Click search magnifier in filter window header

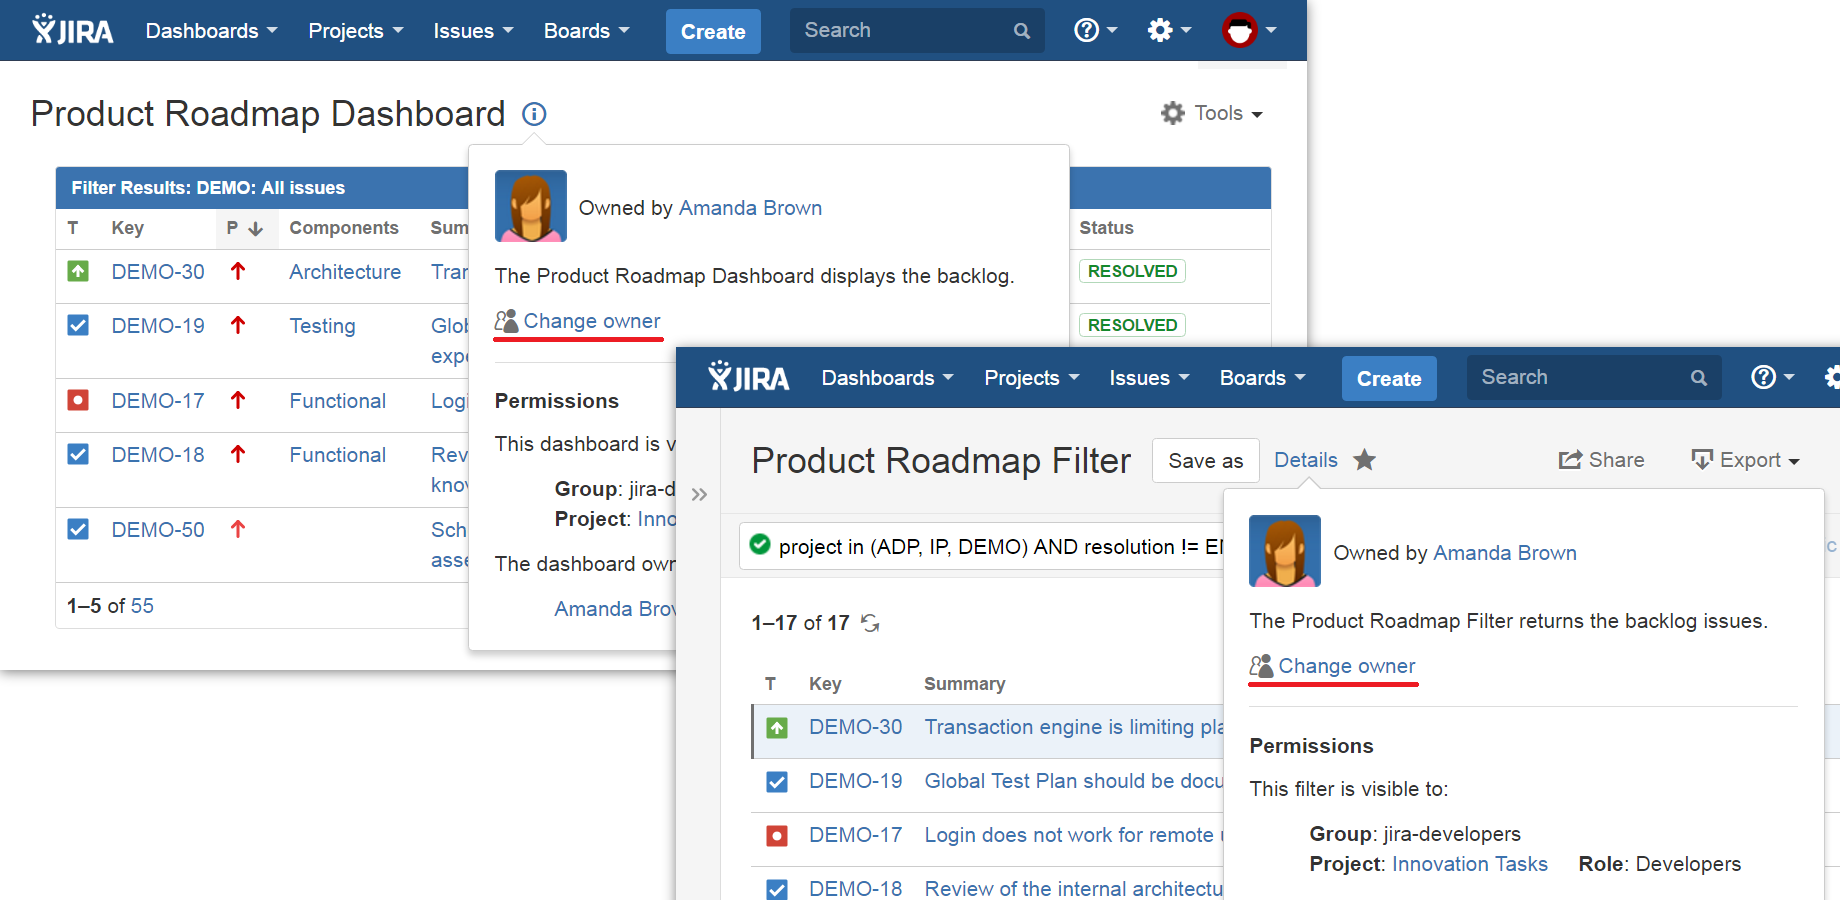(1698, 378)
